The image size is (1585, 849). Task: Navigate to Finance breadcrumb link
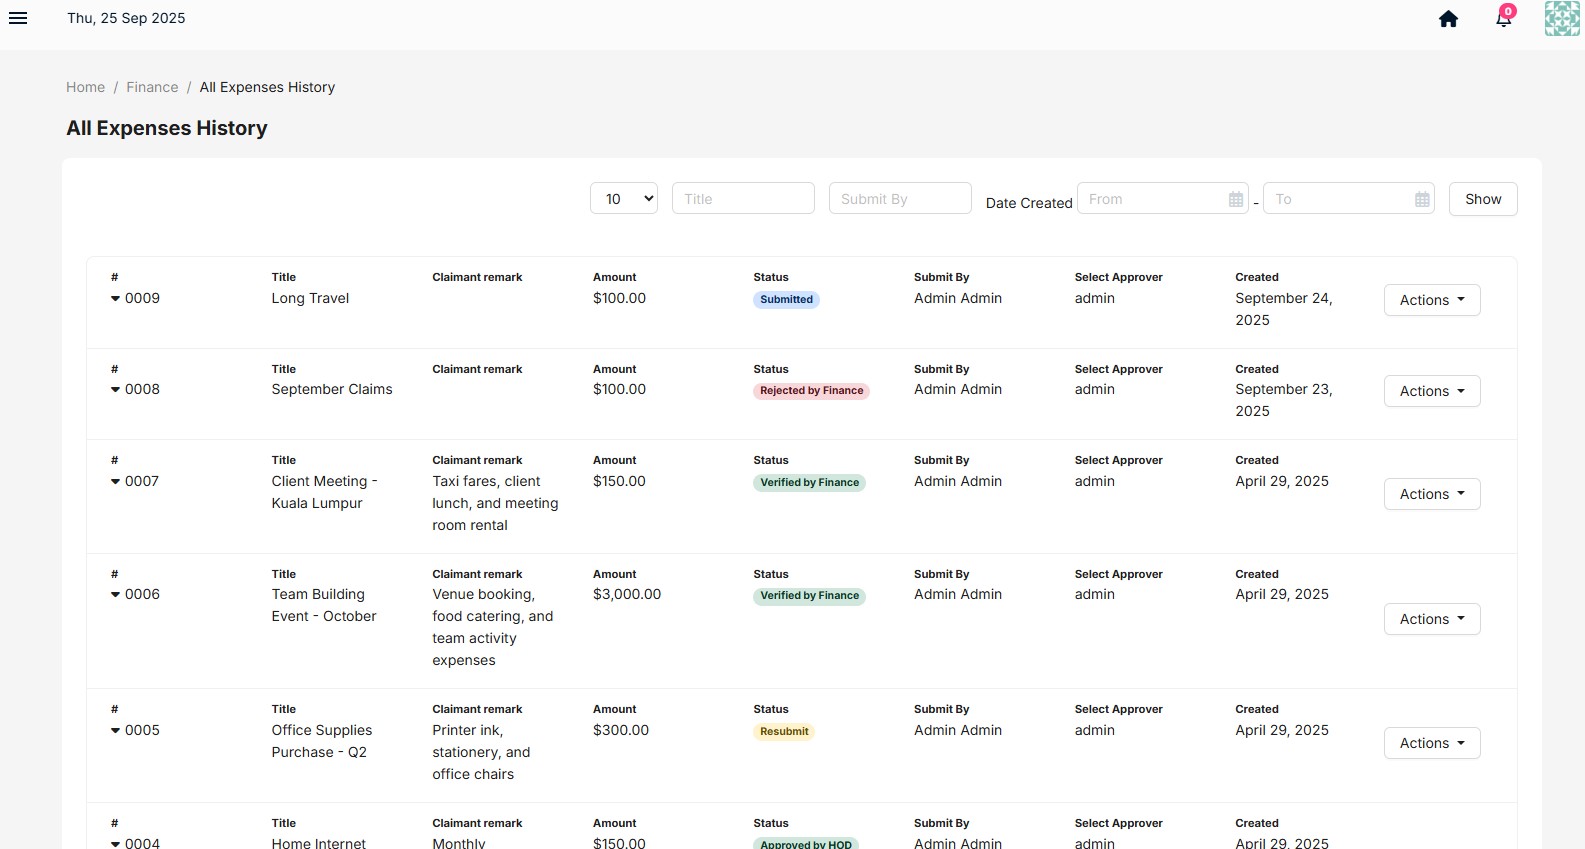click(152, 87)
